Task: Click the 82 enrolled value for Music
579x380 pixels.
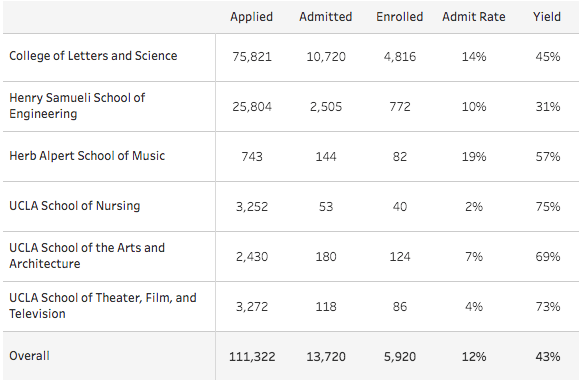Action: pos(400,157)
